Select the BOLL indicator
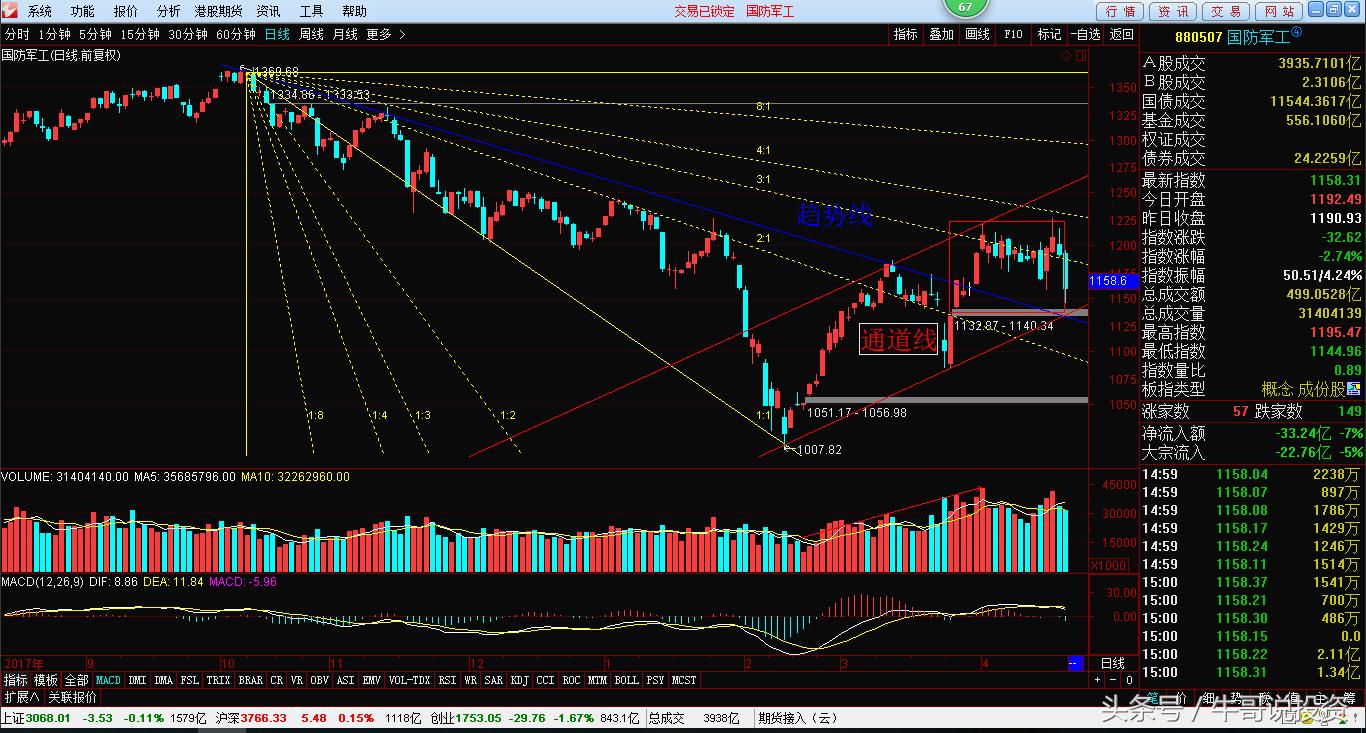The width and height of the screenshot is (1366, 733). tap(626, 680)
